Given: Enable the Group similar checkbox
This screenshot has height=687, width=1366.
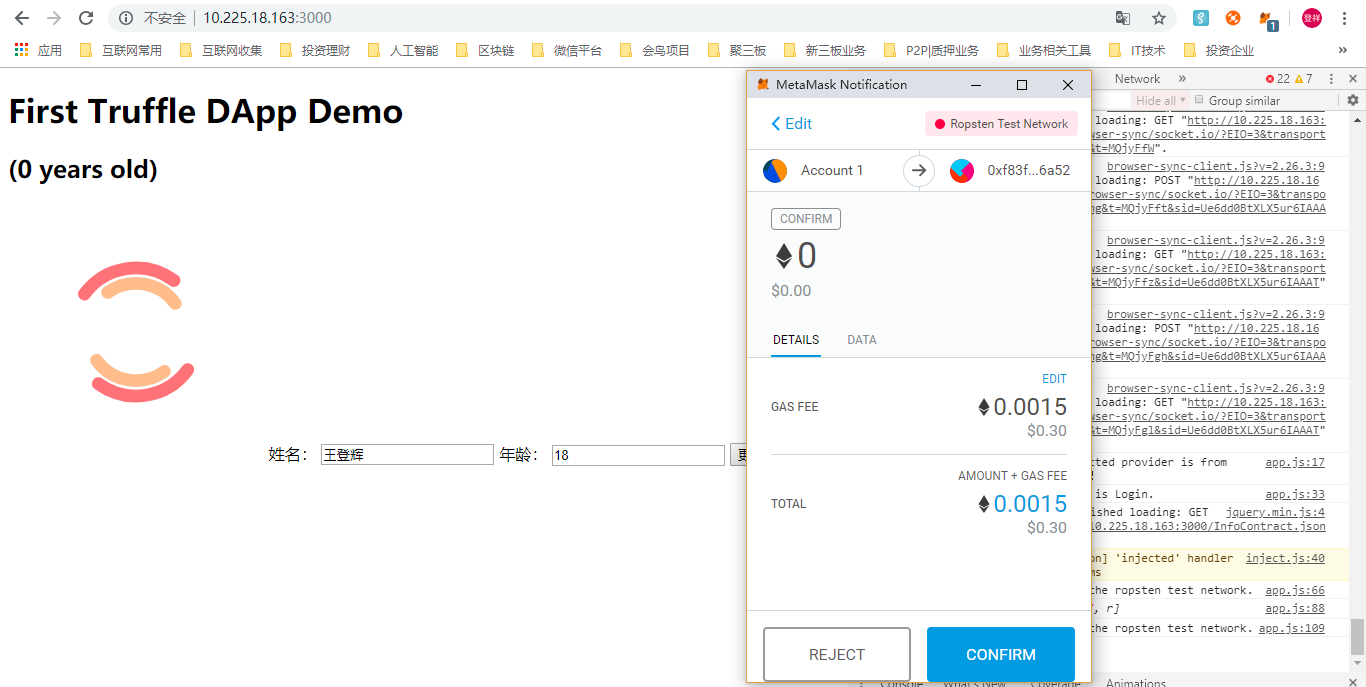Looking at the screenshot, I should point(1199,100).
